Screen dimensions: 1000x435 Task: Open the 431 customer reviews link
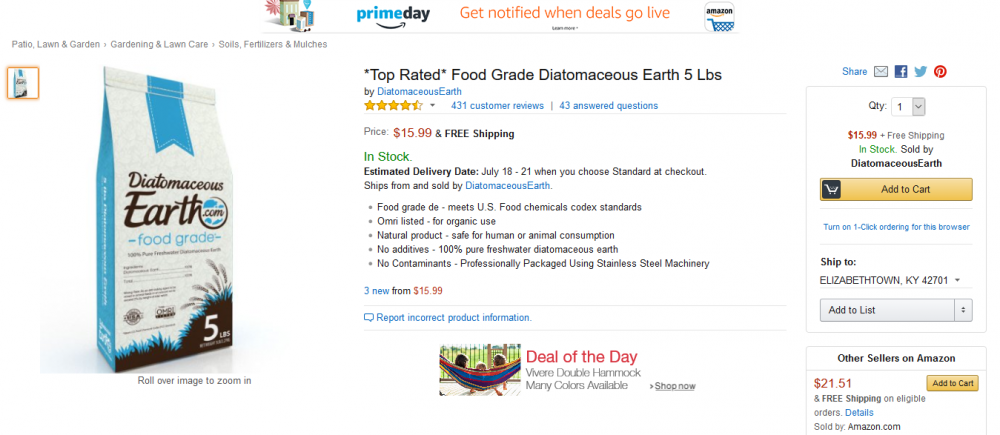(x=497, y=105)
